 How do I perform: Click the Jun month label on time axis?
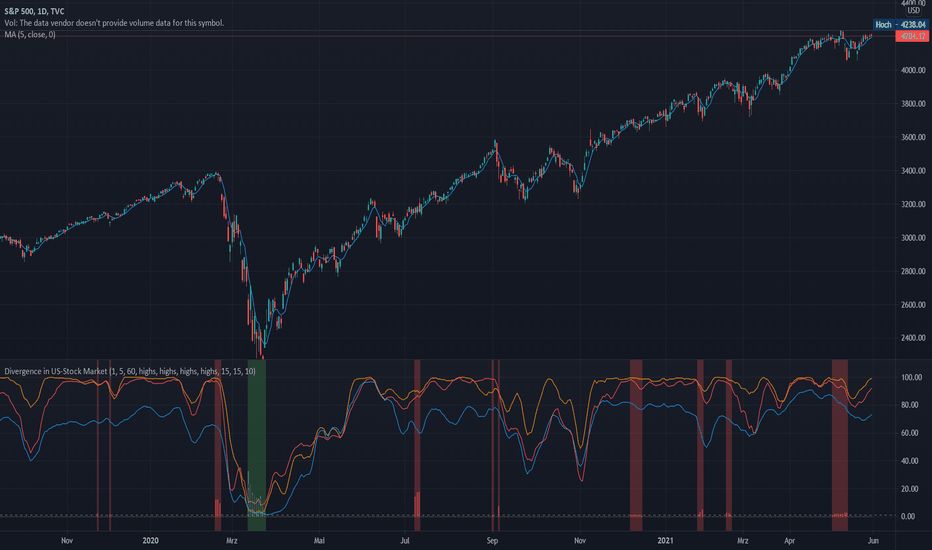click(x=873, y=540)
